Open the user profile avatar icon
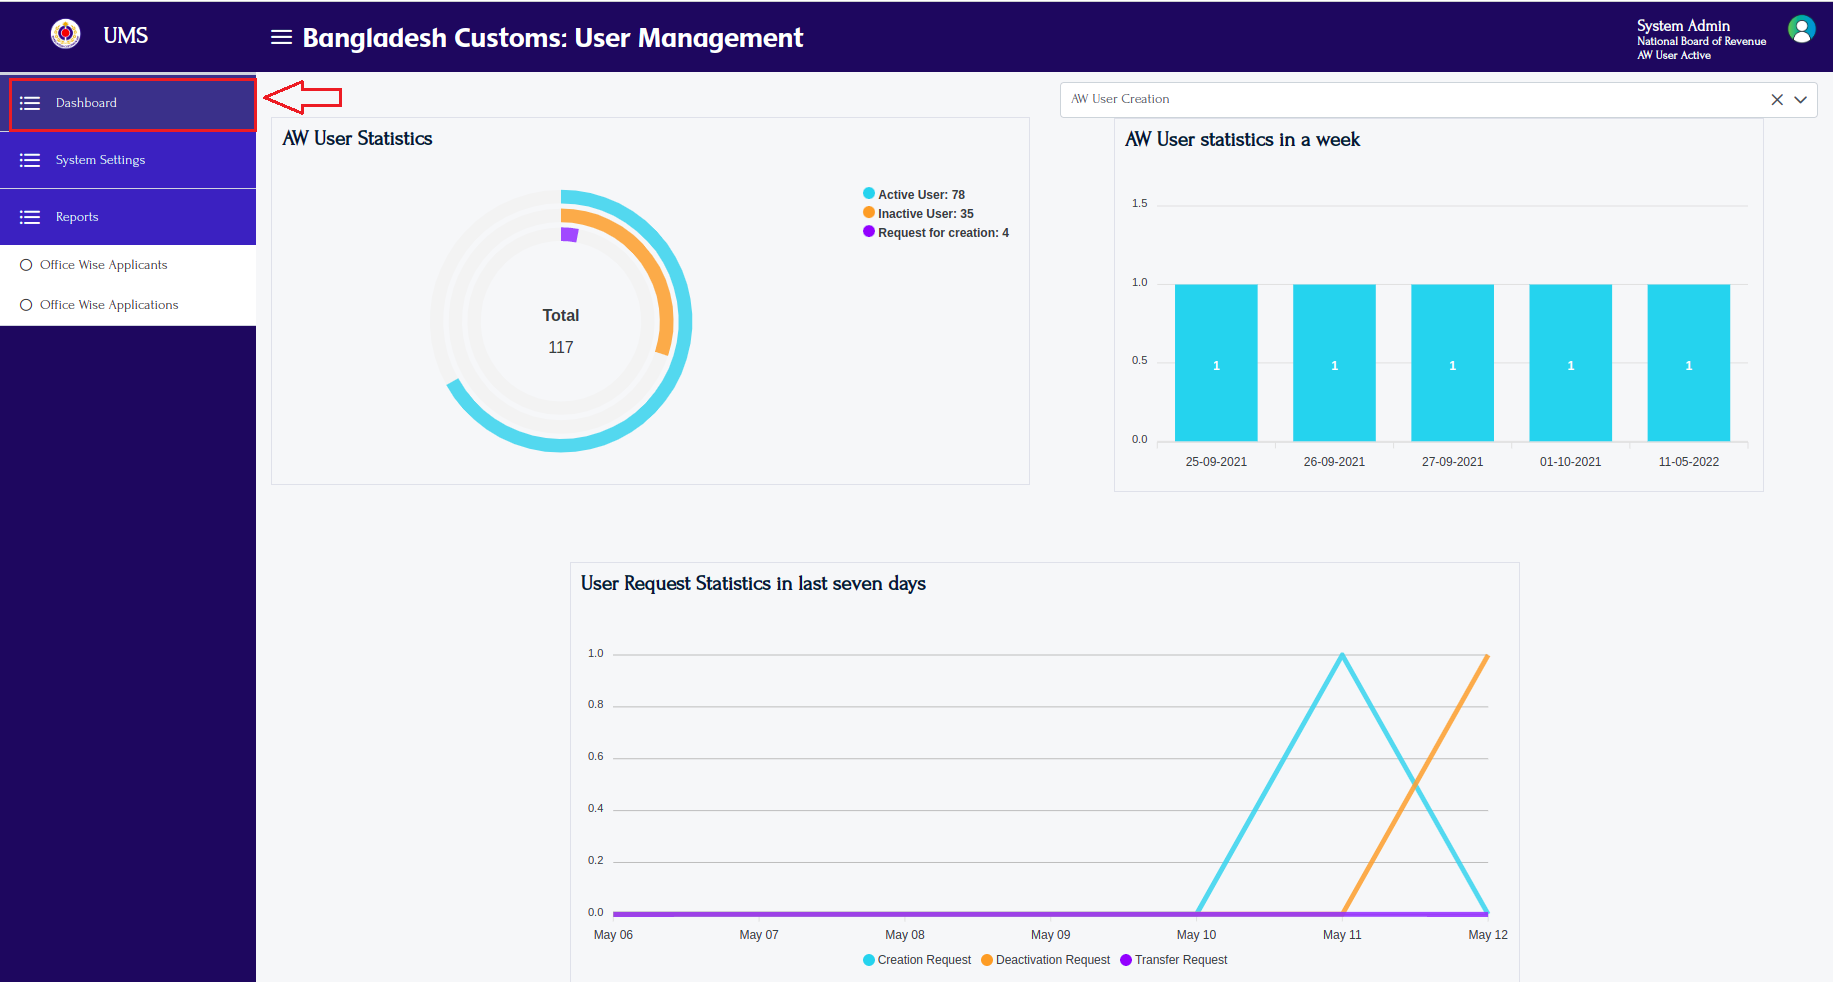The width and height of the screenshot is (1833, 982). (x=1801, y=29)
